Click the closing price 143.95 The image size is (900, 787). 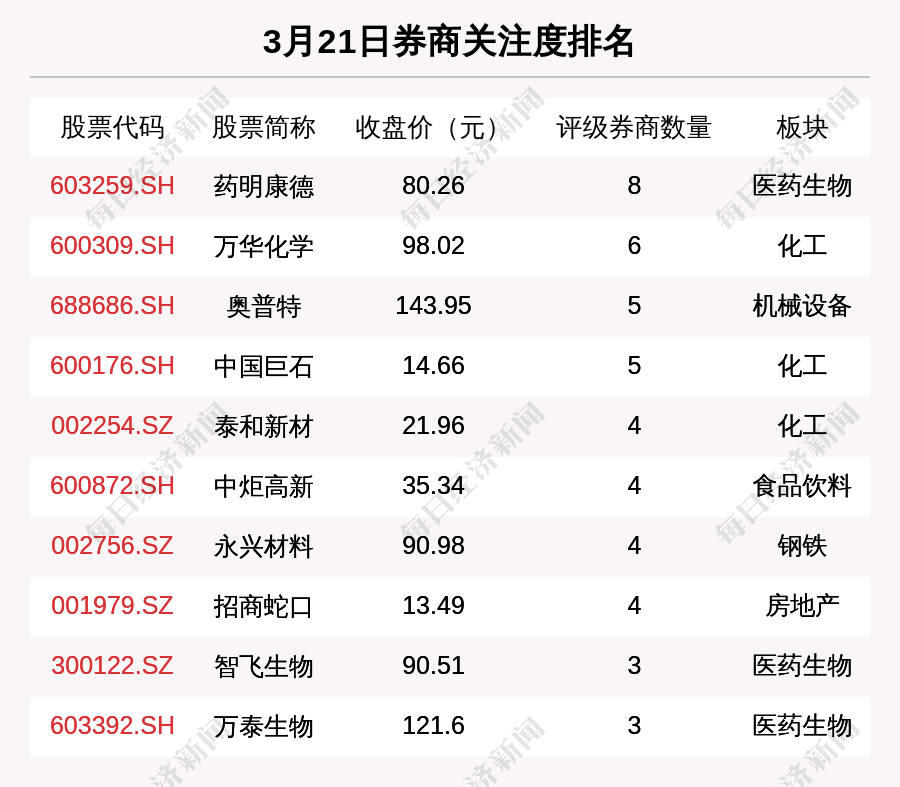pyautogui.click(x=433, y=305)
